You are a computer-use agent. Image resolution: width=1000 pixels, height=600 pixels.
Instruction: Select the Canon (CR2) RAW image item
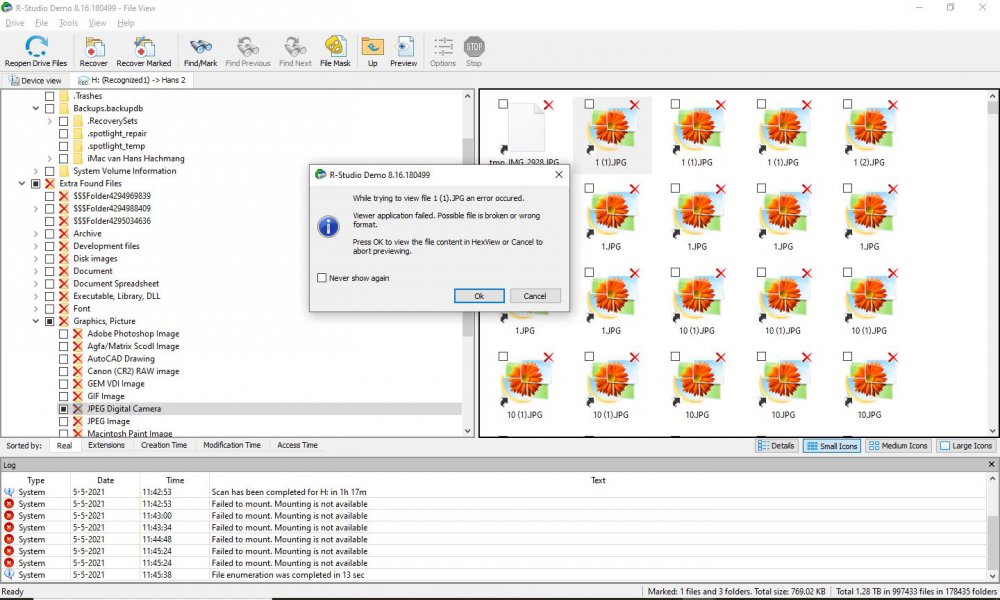click(133, 371)
